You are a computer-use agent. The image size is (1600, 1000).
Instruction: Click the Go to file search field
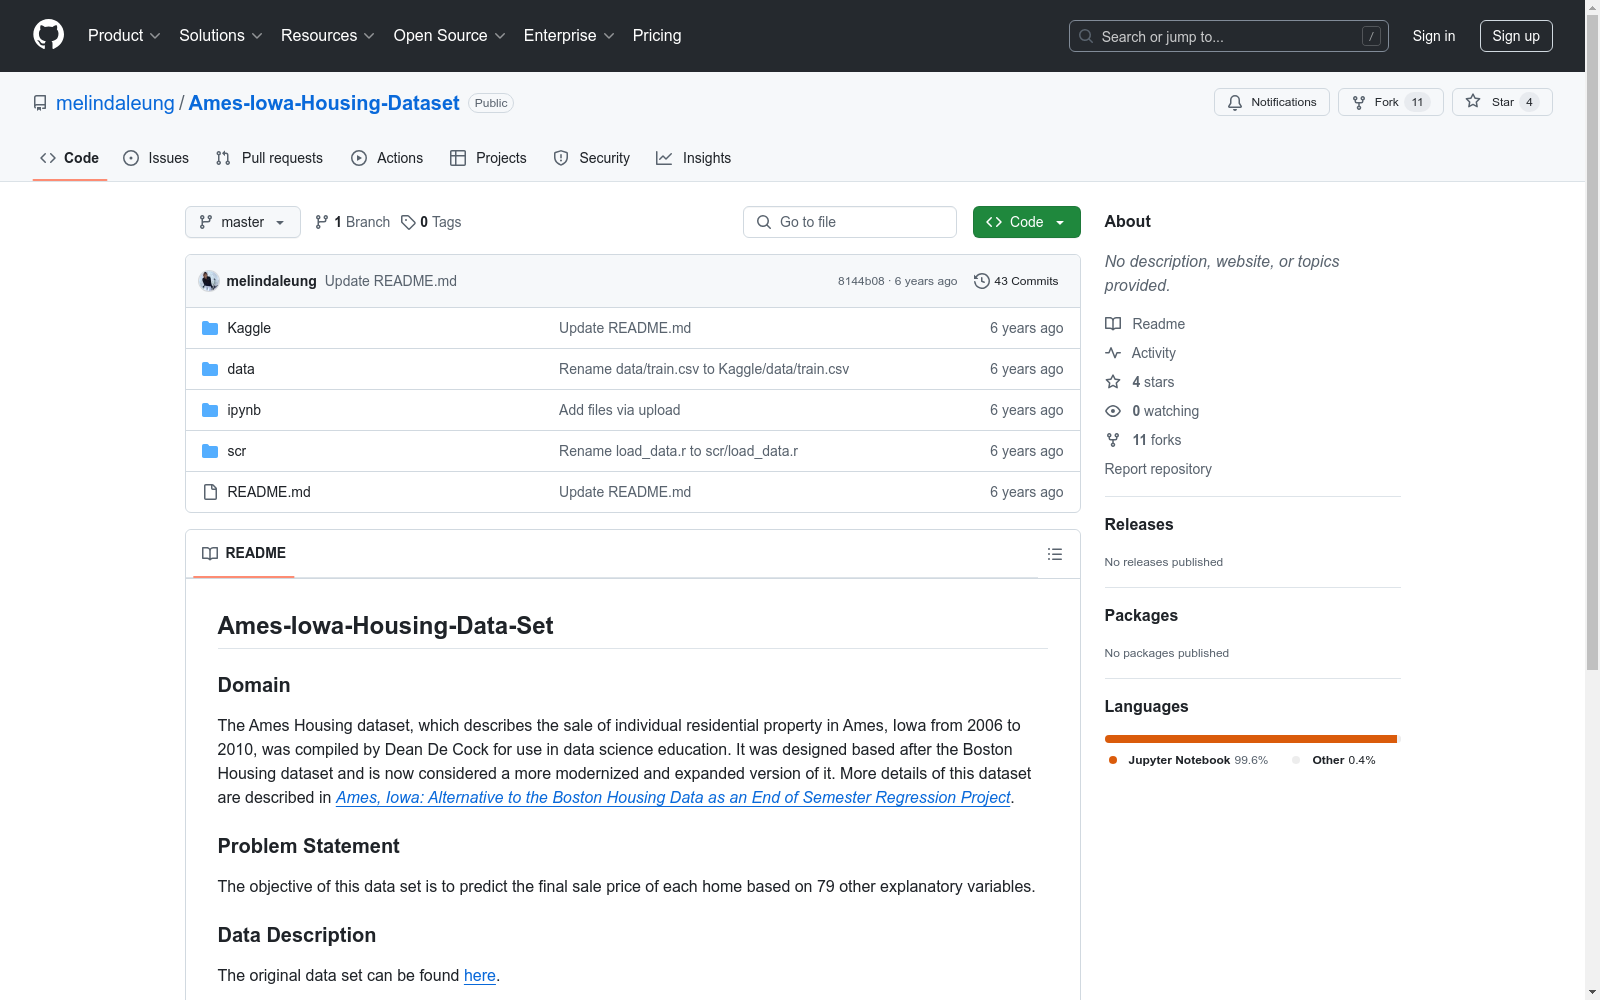(x=850, y=222)
